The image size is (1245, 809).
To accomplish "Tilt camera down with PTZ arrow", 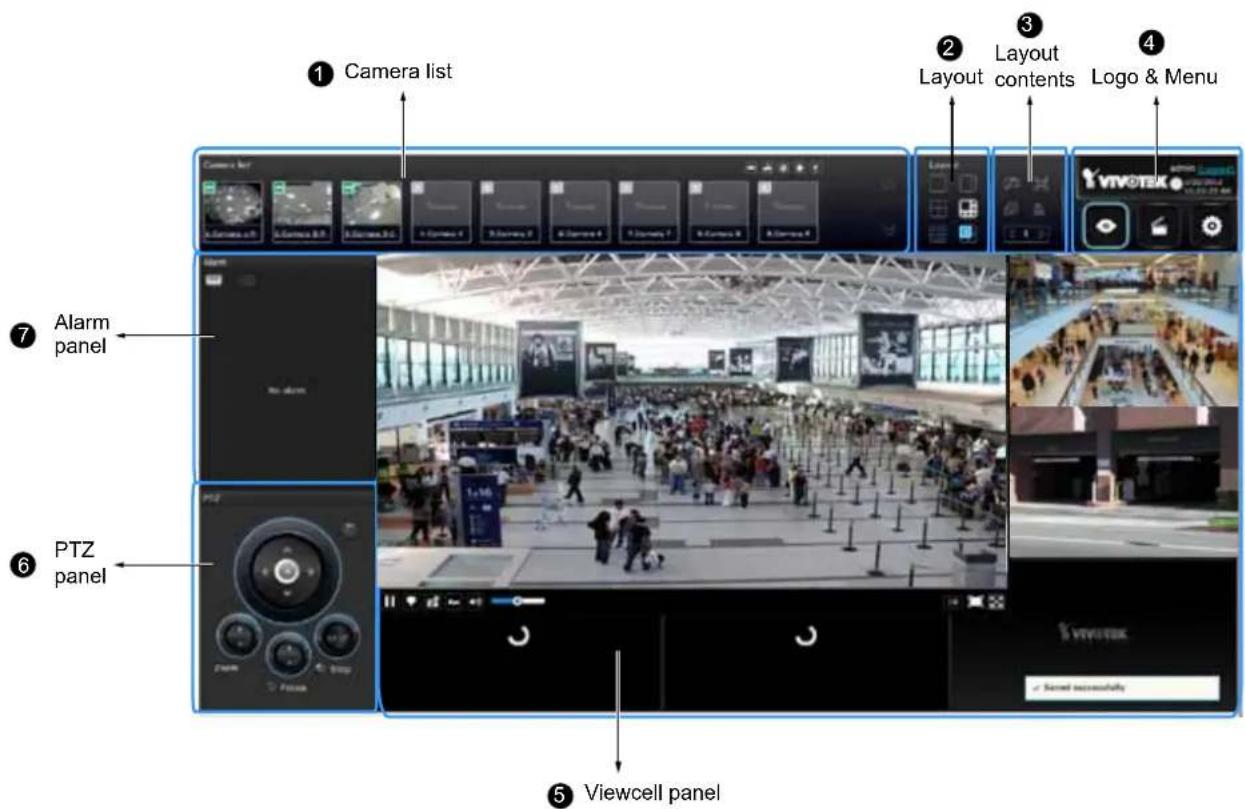I will pos(287,595).
